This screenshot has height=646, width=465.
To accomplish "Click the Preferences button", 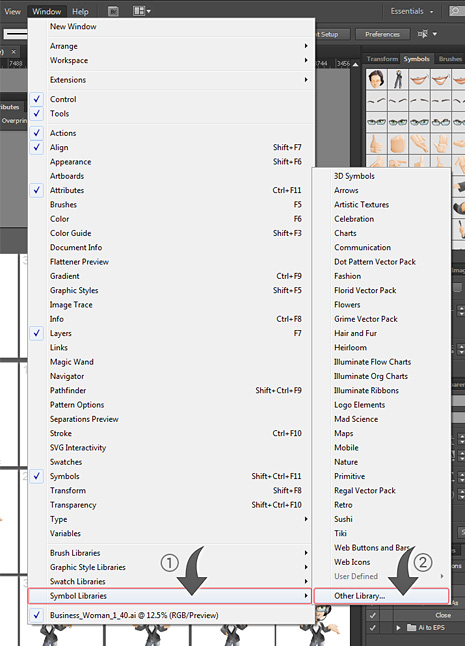I will 382,34.
